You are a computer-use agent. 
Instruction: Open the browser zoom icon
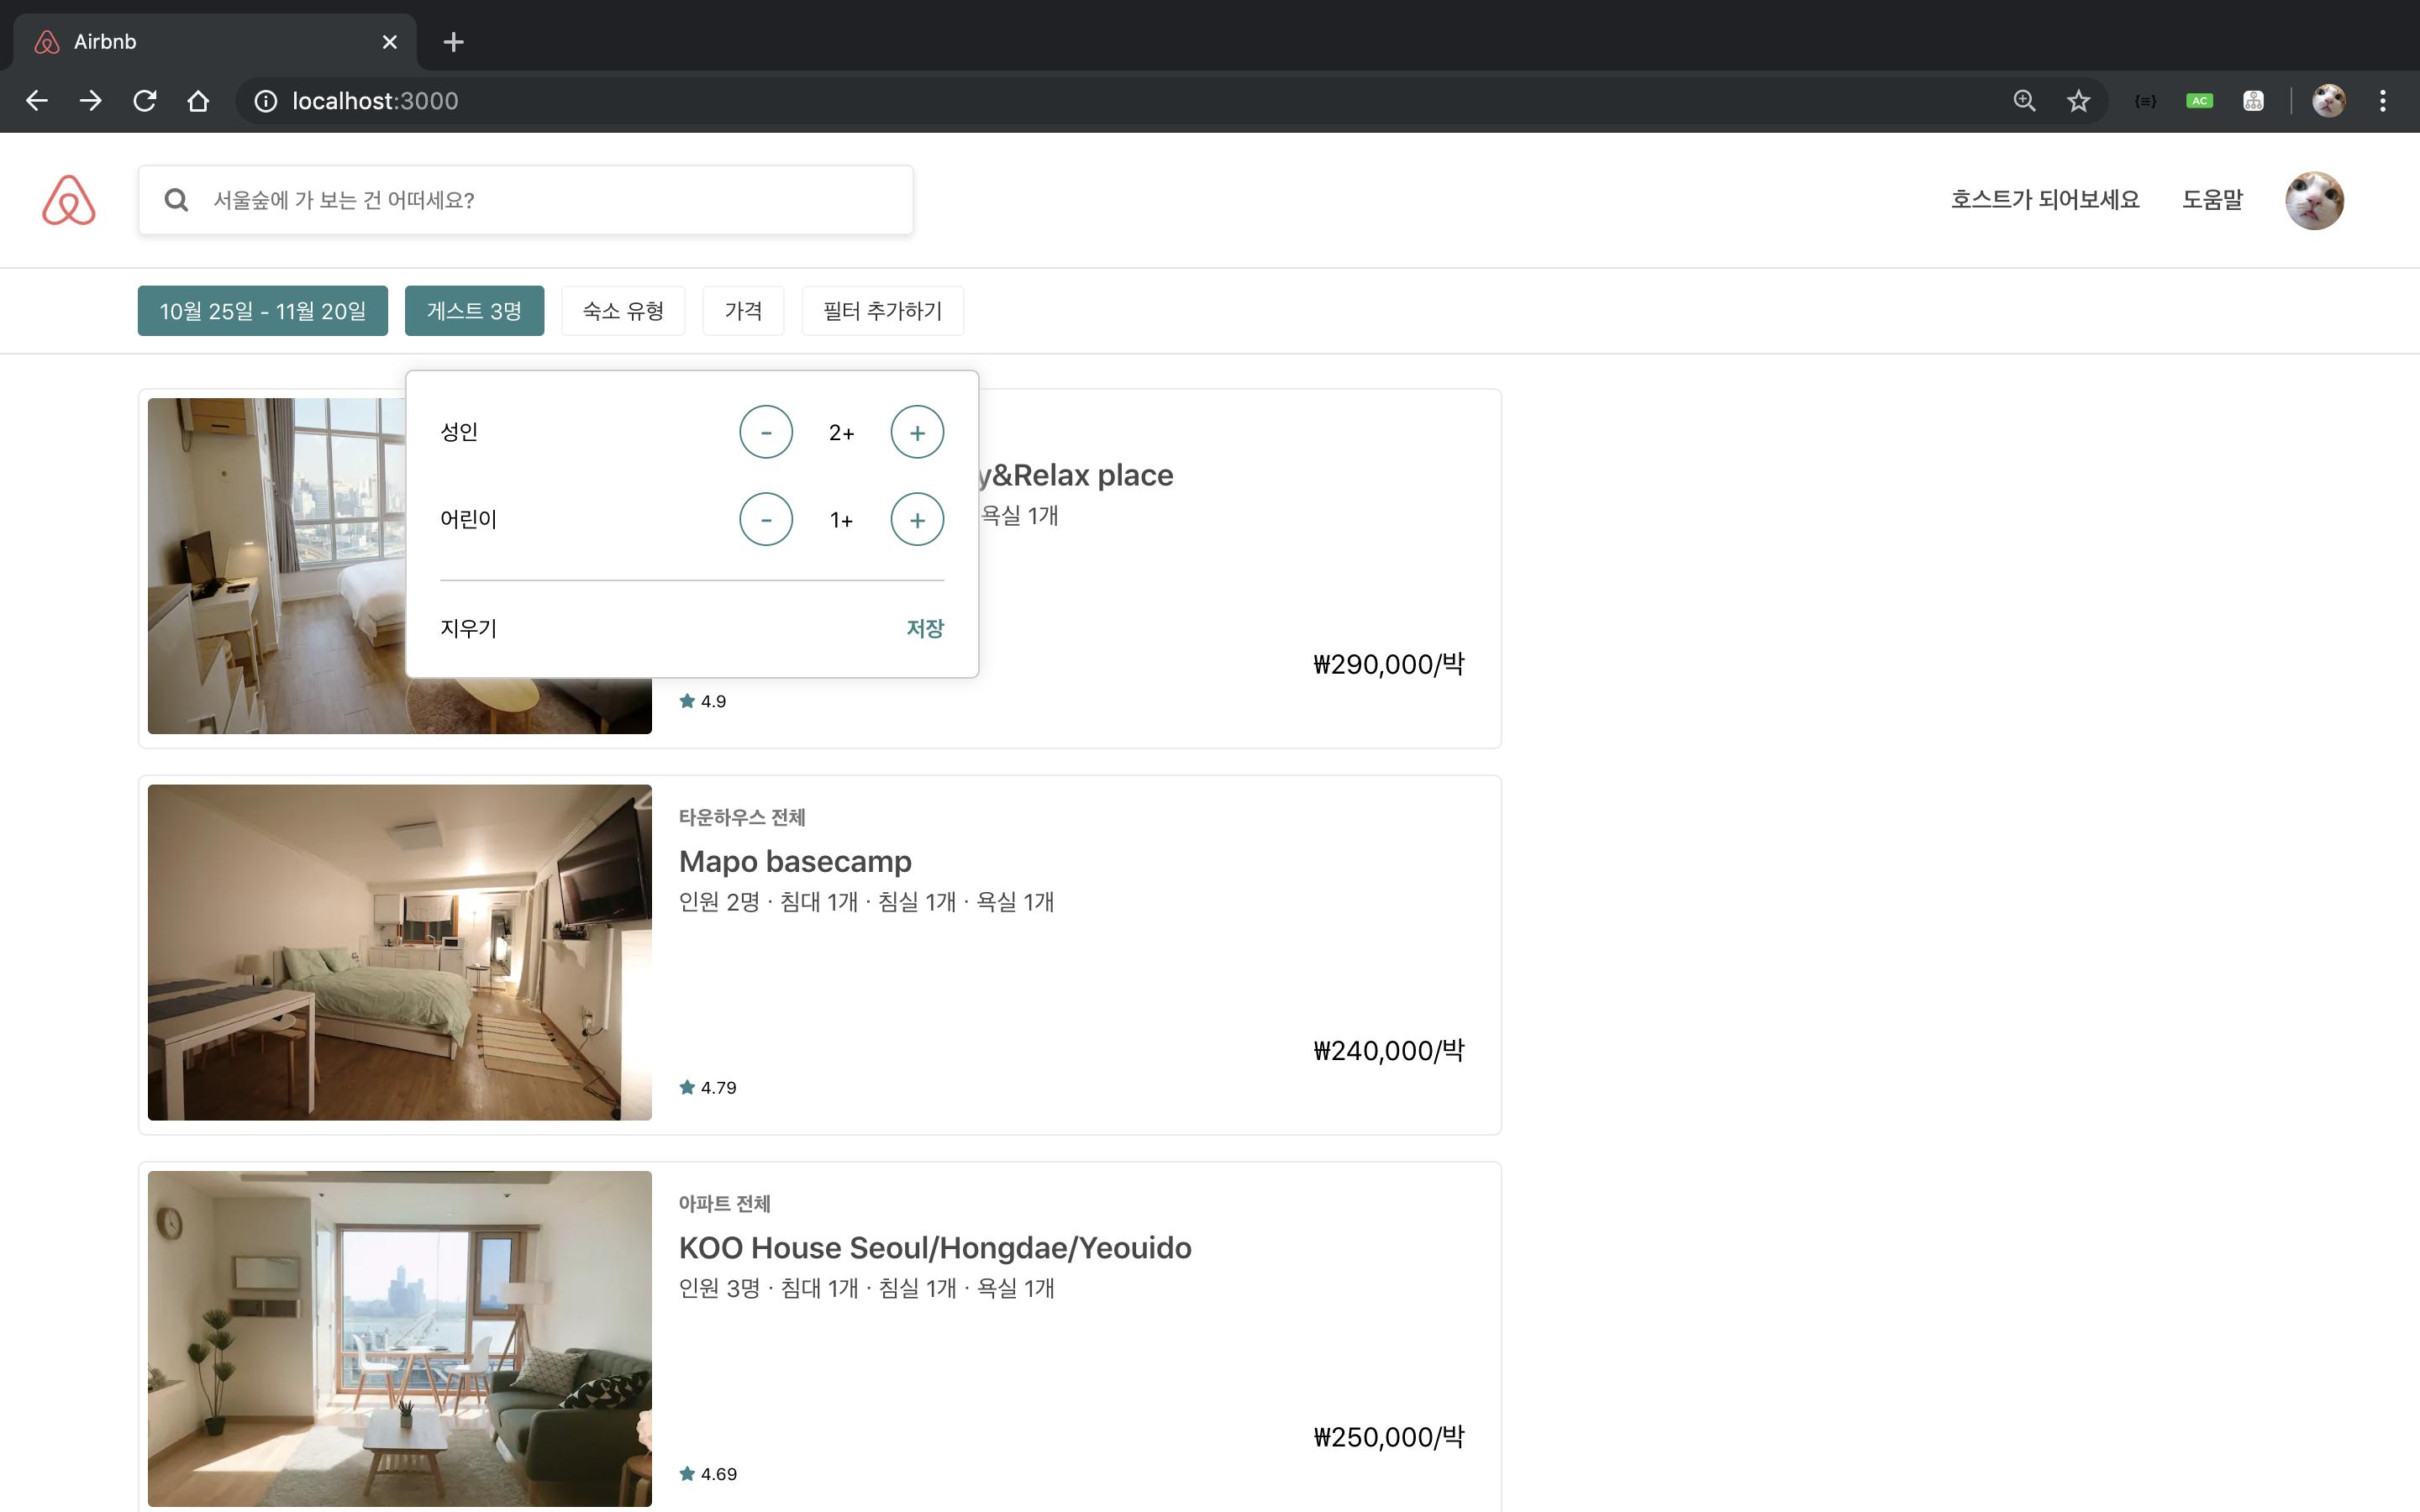(2024, 101)
